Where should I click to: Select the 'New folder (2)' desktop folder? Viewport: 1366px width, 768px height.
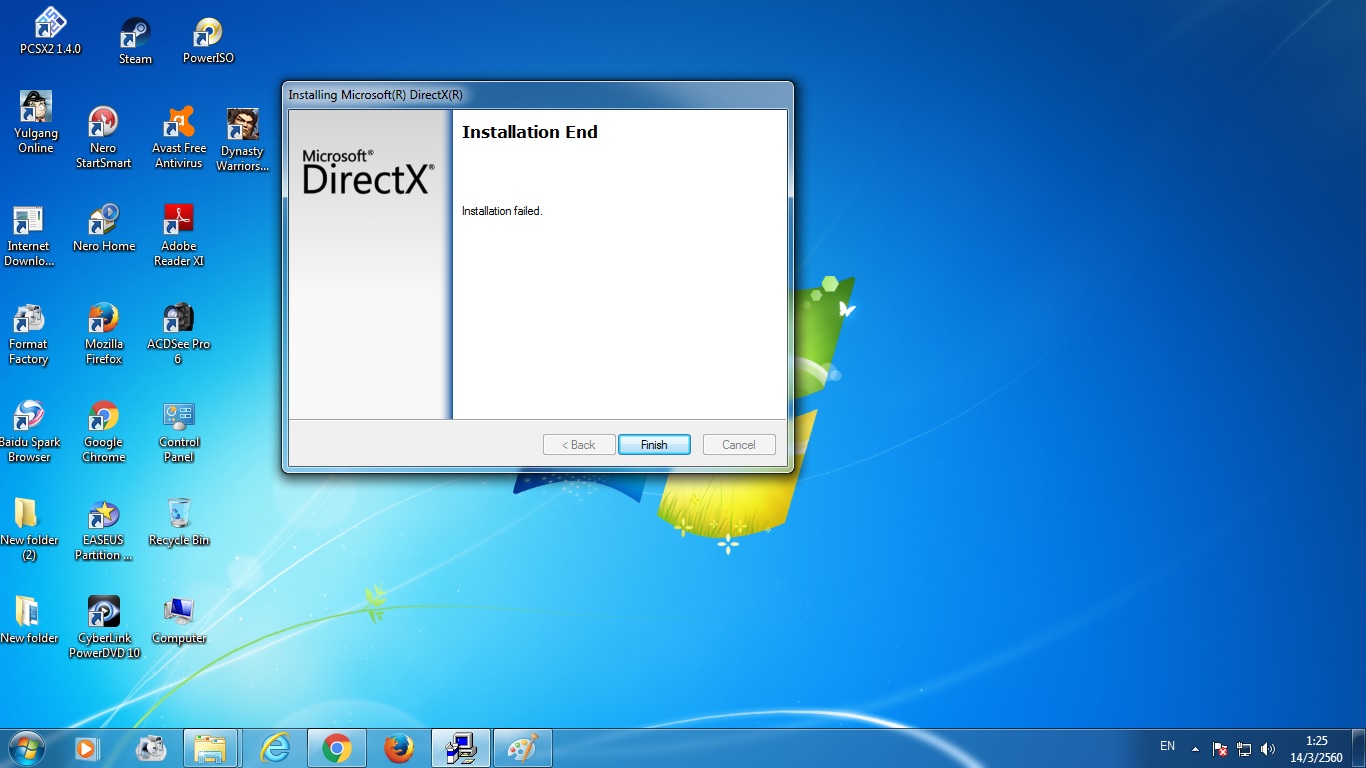[x=28, y=530]
